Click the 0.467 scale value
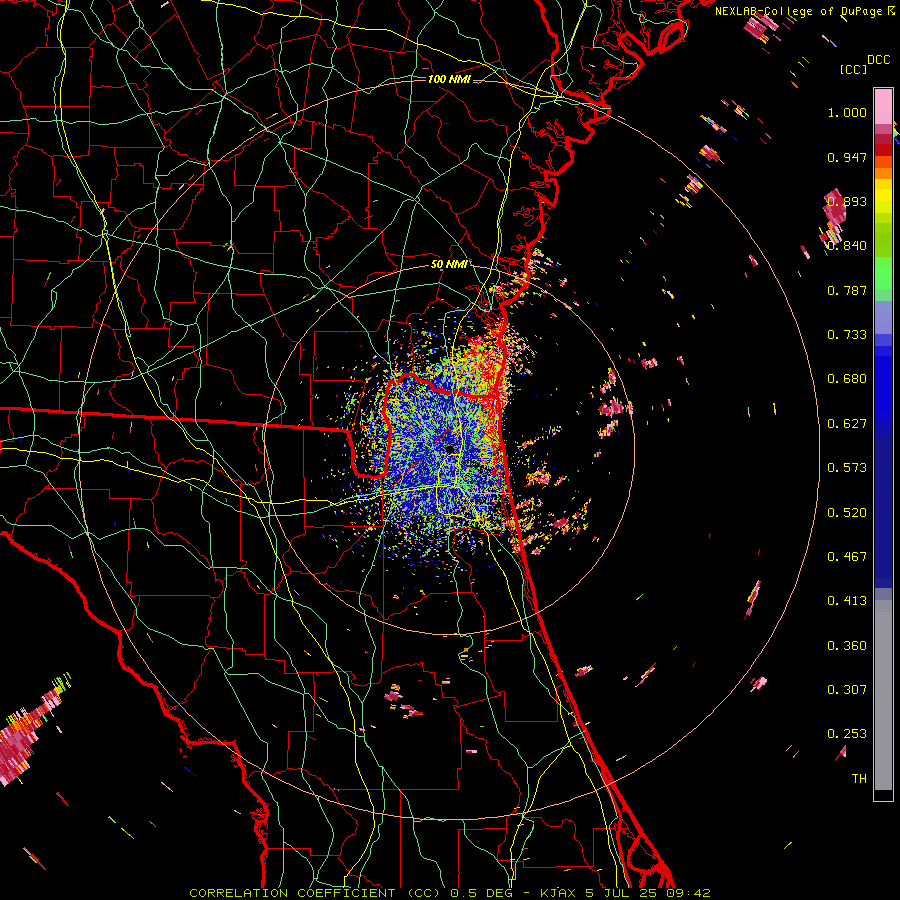The width and height of the screenshot is (900, 900). coord(847,557)
